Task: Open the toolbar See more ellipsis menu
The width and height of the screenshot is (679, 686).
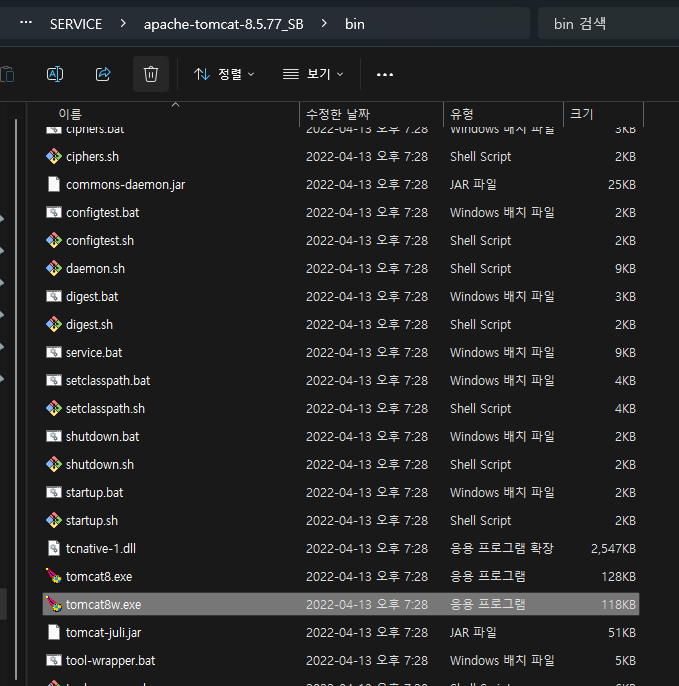Action: 385,74
